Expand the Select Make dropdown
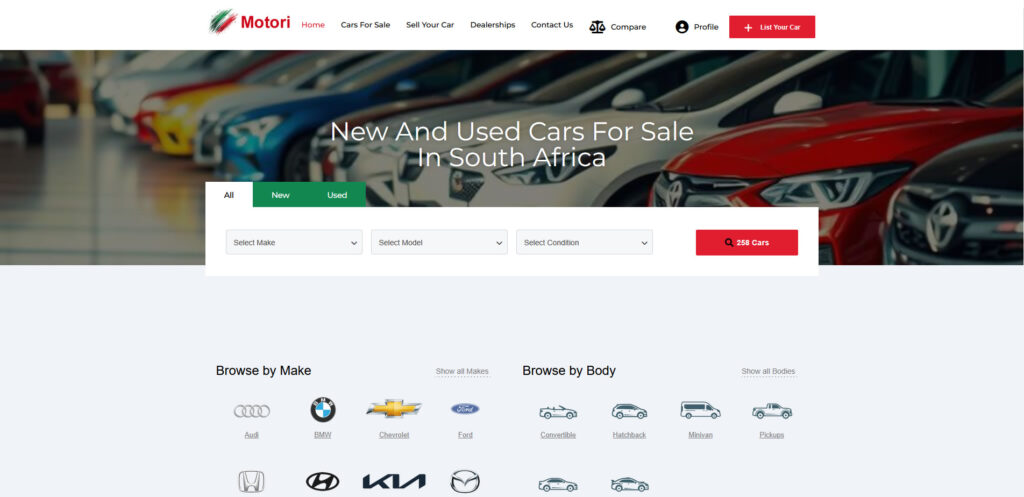This screenshot has height=497, width=1024. tap(294, 242)
